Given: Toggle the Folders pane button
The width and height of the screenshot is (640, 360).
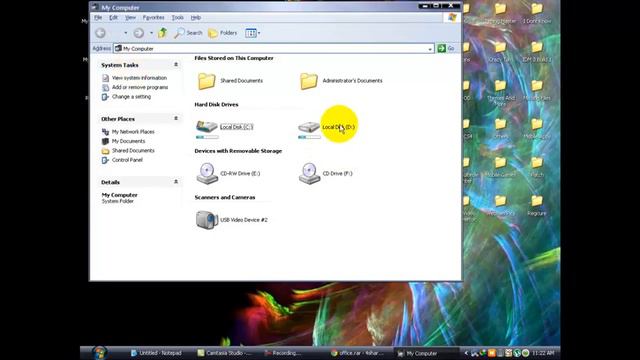Looking at the screenshot, I should click(x=222, y=33).
